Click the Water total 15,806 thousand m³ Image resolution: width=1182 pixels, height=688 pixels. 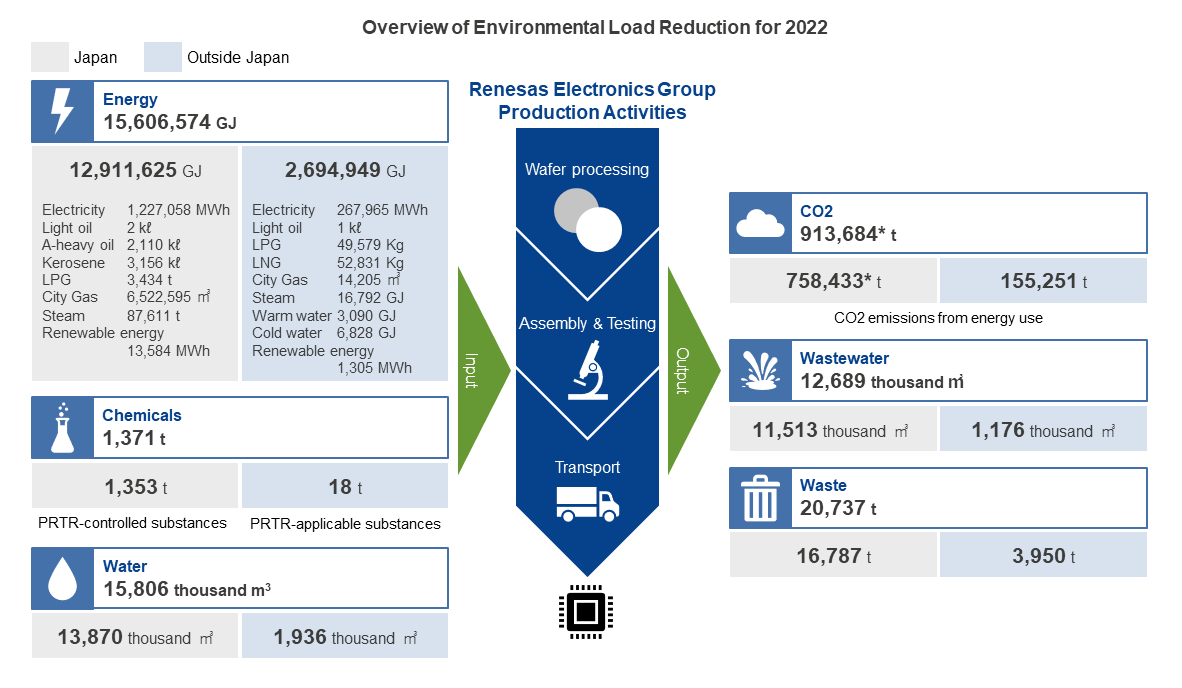[x=187, y=589]
